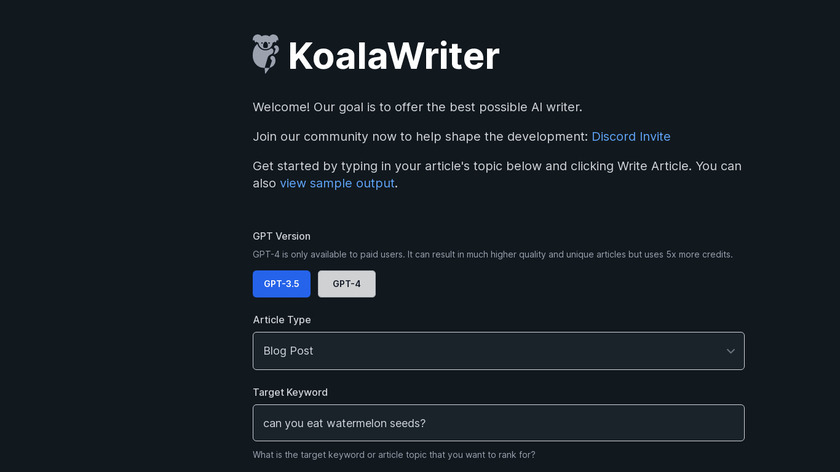Image resolution: width=840 pixels, height=472 pixels.
Task: Click the Article Type label
Action: tap(281, 320)
